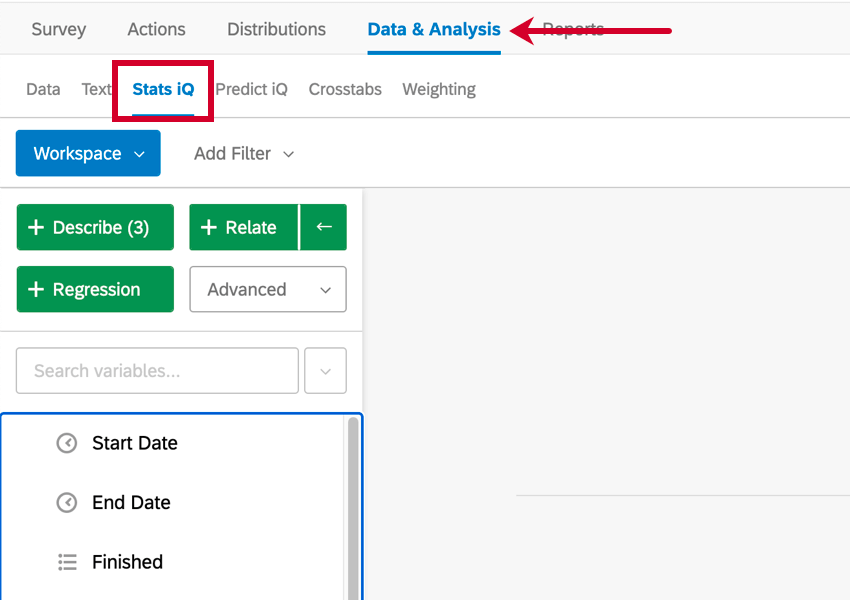This screenshot has width=850, height=600.
Task: Click the plus icon on the Regression button
Action: tap(35, 289)
